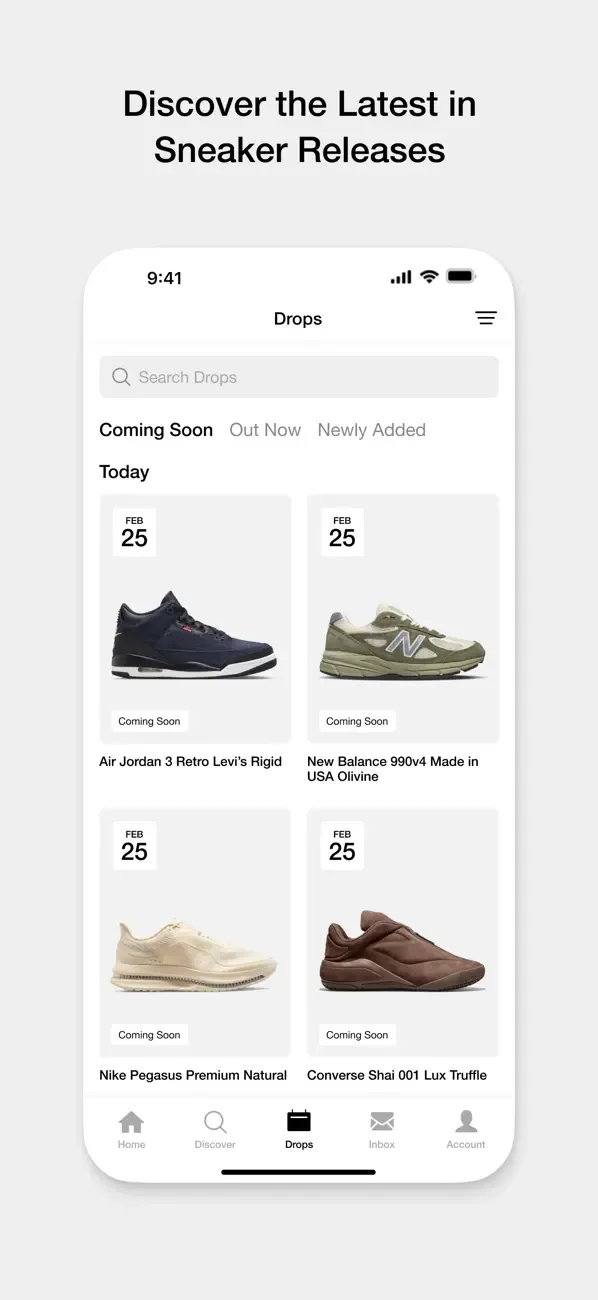This screenshot has width=598, height=1300.
Task: Tap Coming Soon badge on Air Jordan 3 card
Action: [150, 721]
